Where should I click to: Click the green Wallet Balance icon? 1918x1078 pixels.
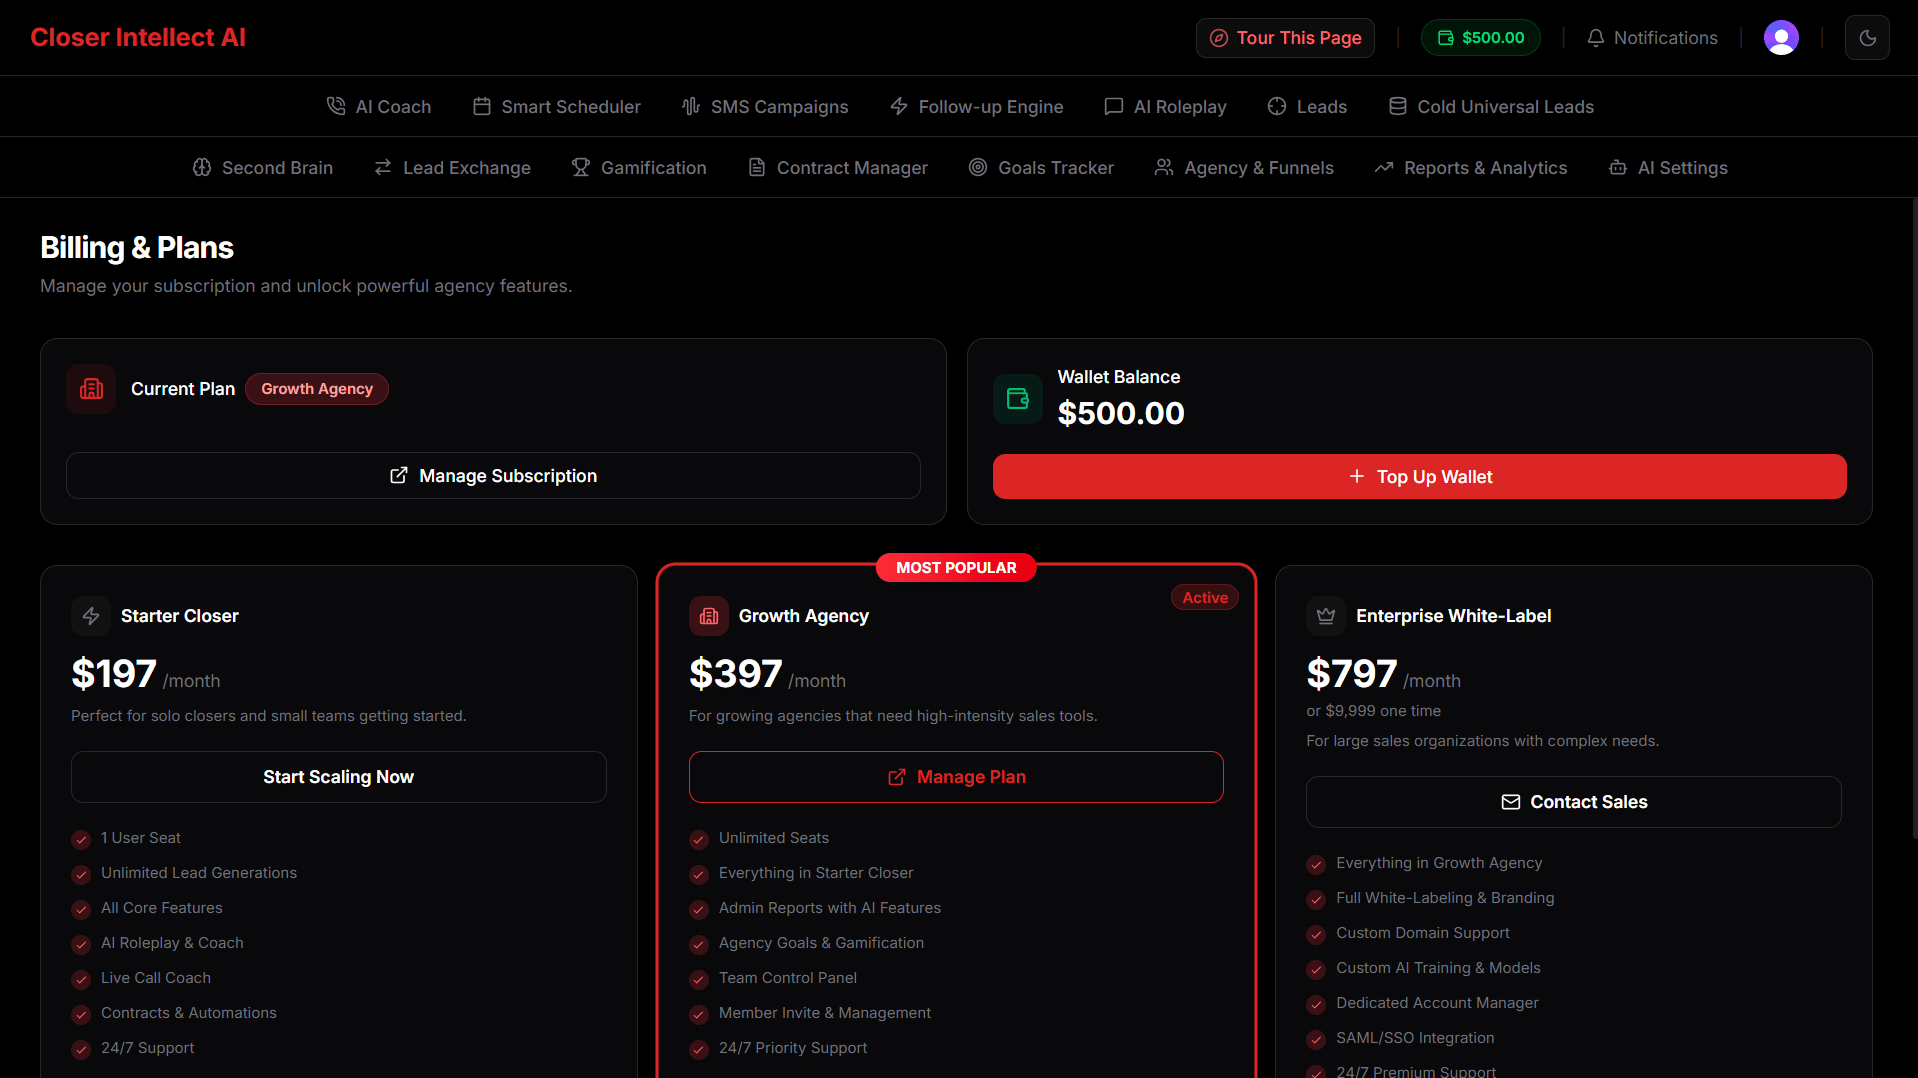pyautogui.click(x=1018, y=399)
